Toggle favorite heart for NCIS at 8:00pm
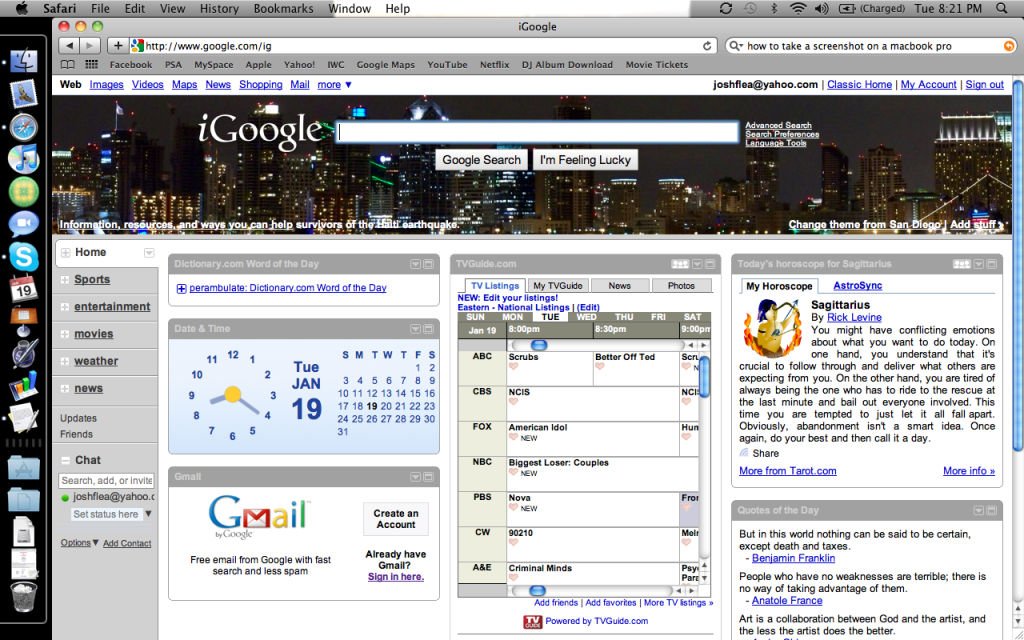 coord(513,402)
